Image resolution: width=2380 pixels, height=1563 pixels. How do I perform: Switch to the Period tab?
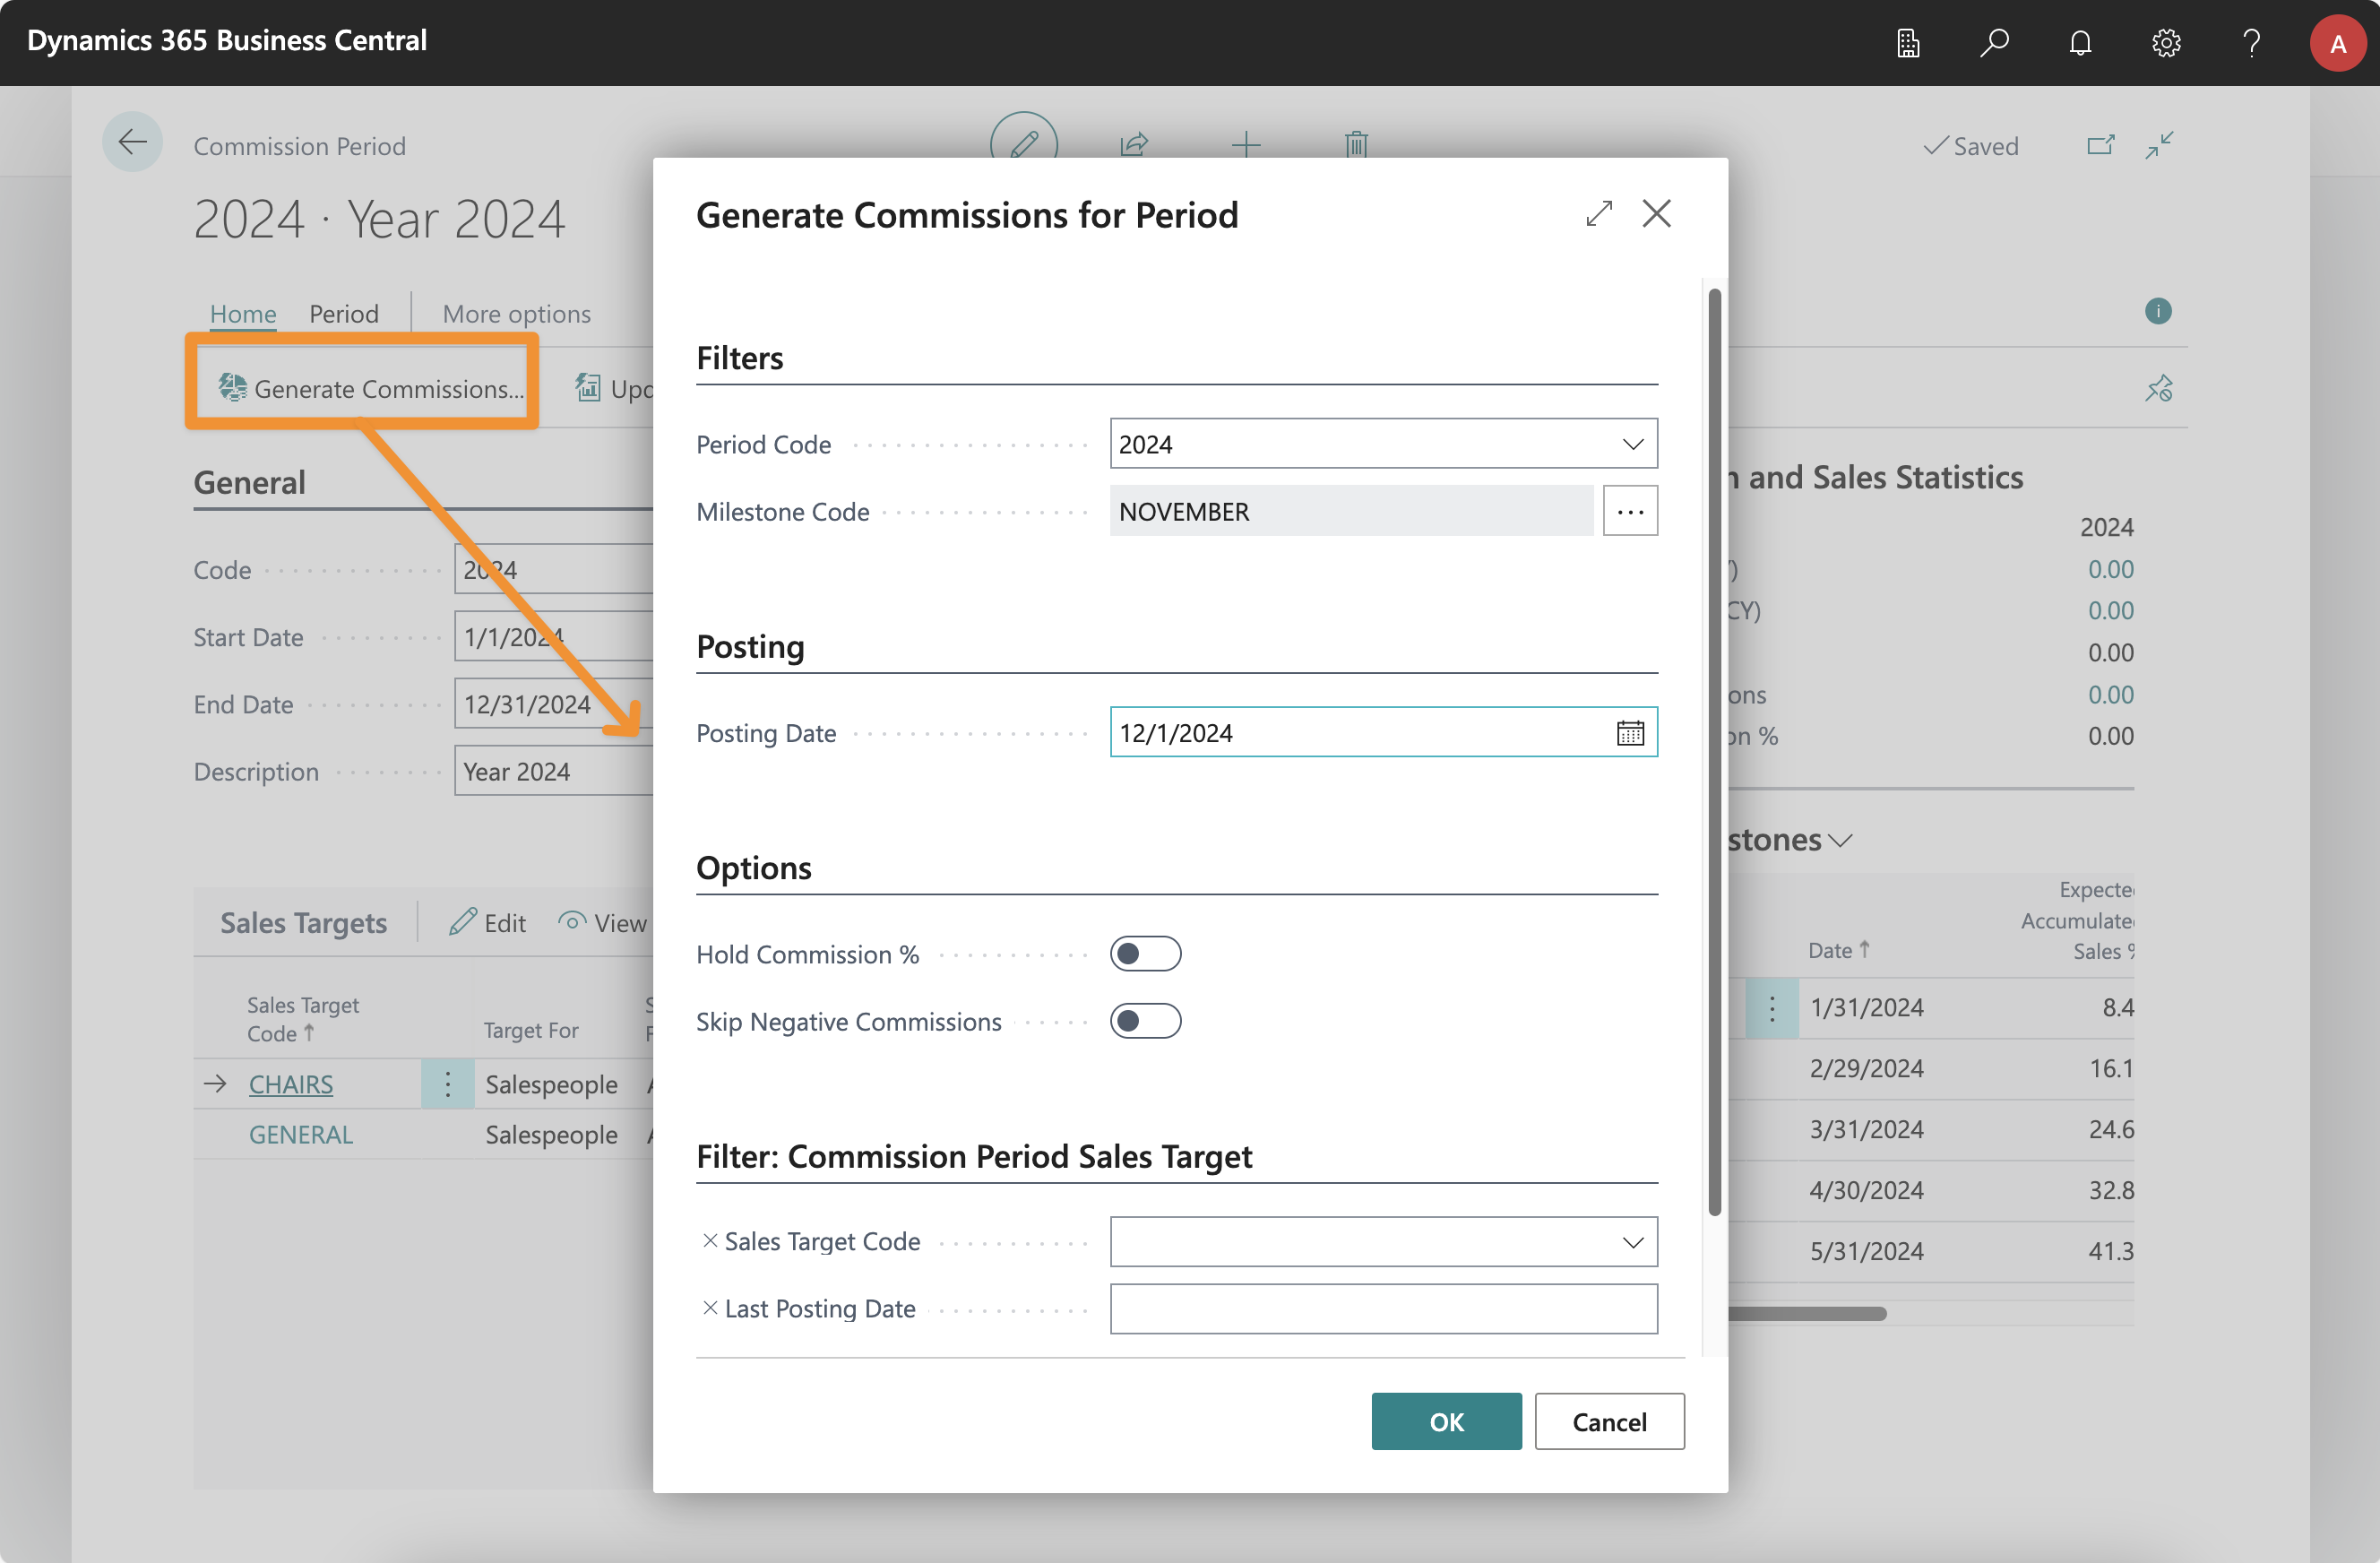pyautogui.click(x=343, y=312)
